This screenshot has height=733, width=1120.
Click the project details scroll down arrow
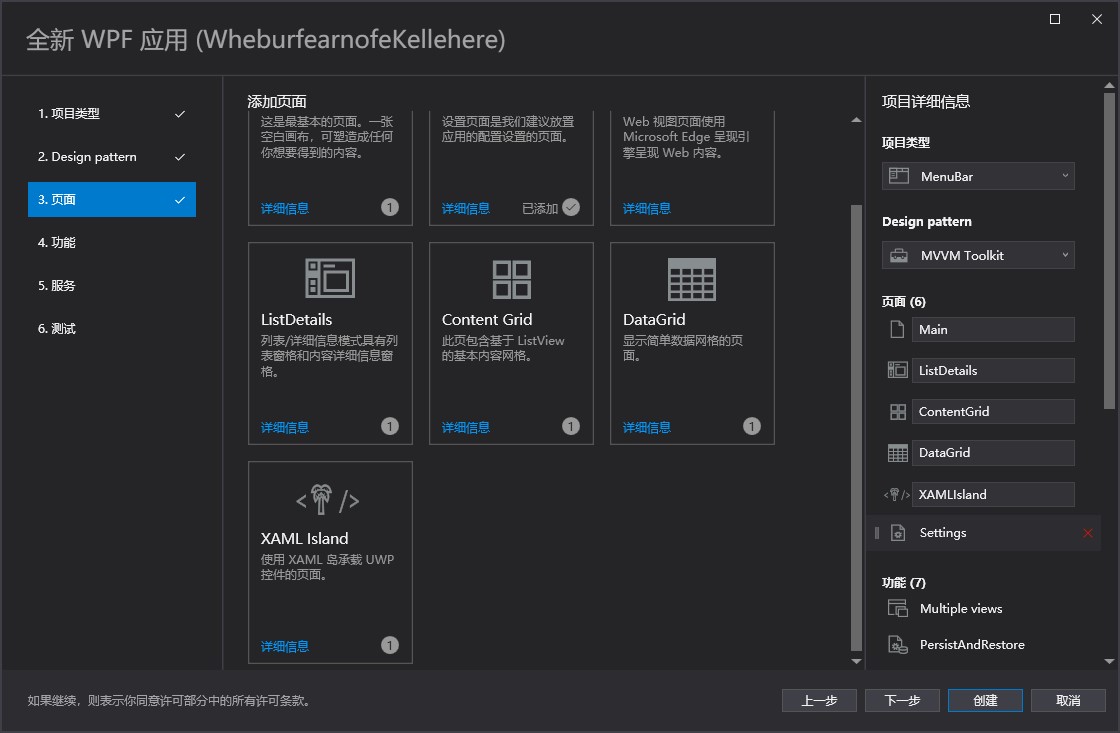1109,662
